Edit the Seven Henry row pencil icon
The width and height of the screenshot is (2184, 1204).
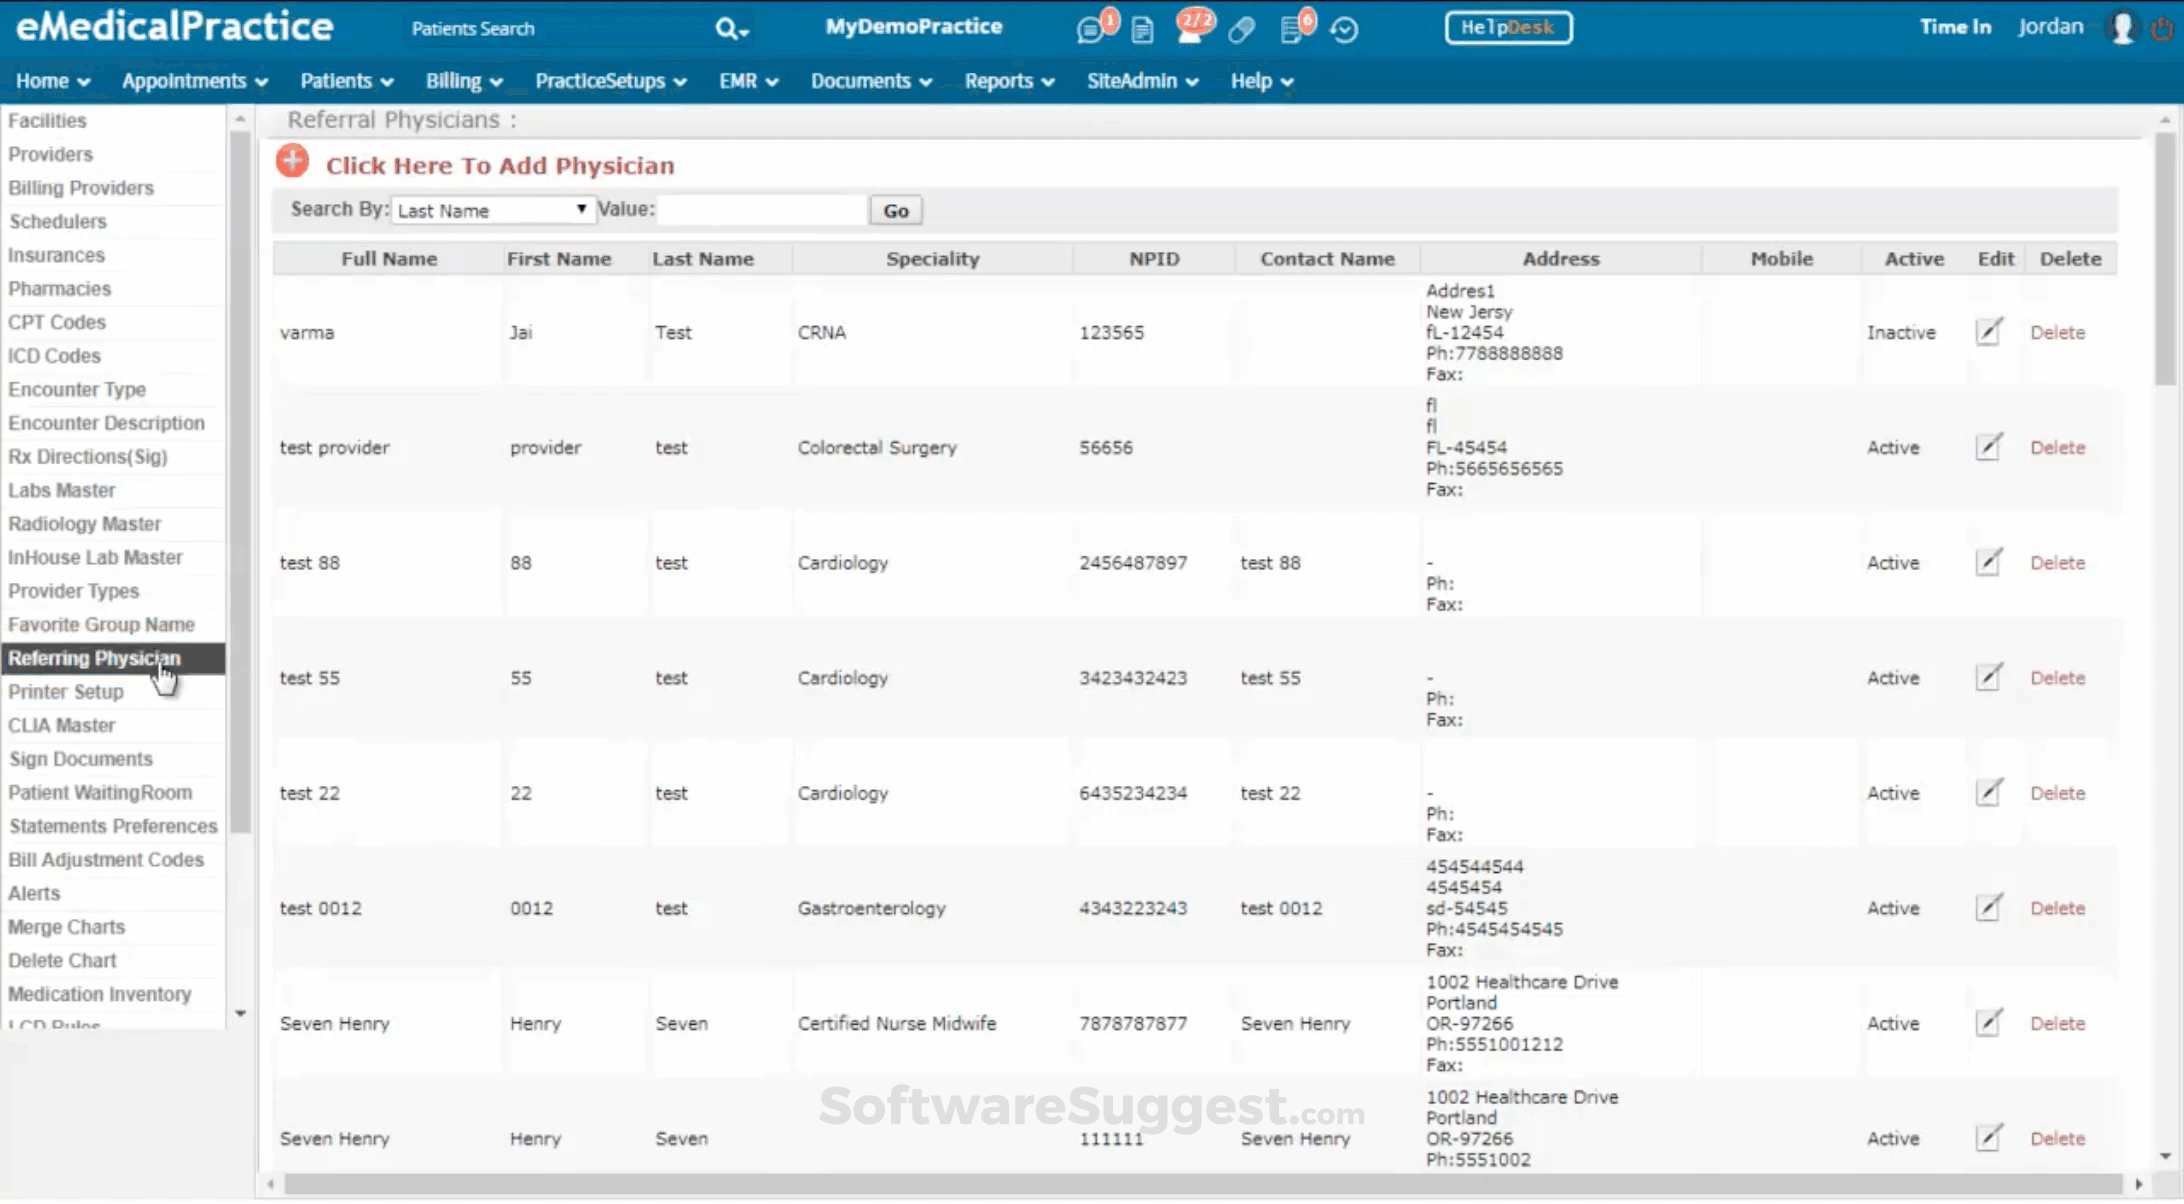point(1990,1022)
